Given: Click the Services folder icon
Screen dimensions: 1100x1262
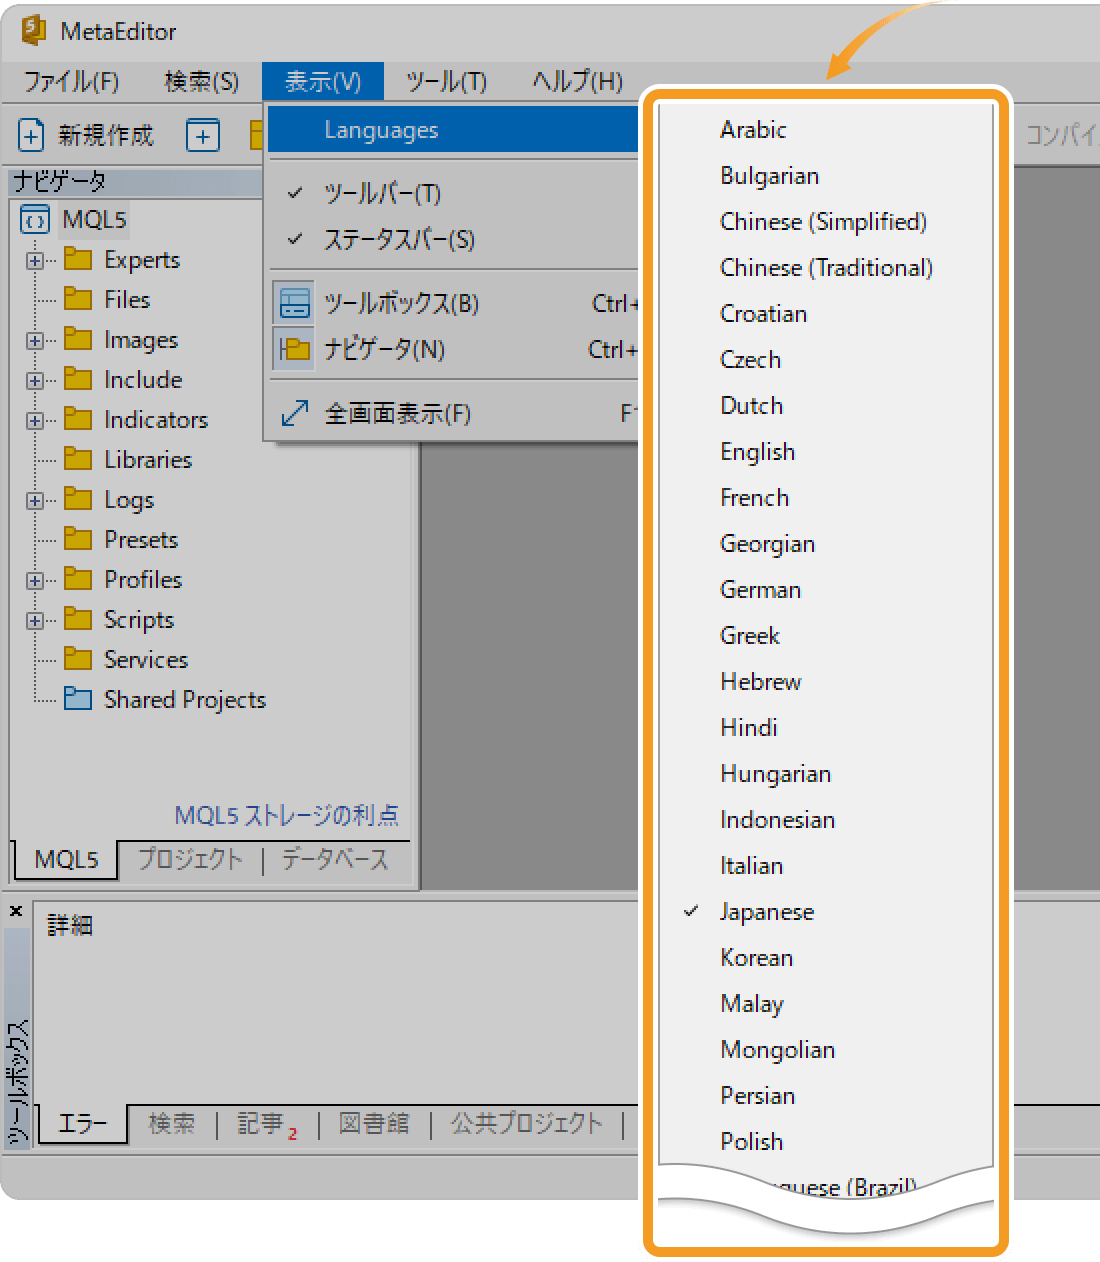Looking at the screenshot, I should pos(78,659).
